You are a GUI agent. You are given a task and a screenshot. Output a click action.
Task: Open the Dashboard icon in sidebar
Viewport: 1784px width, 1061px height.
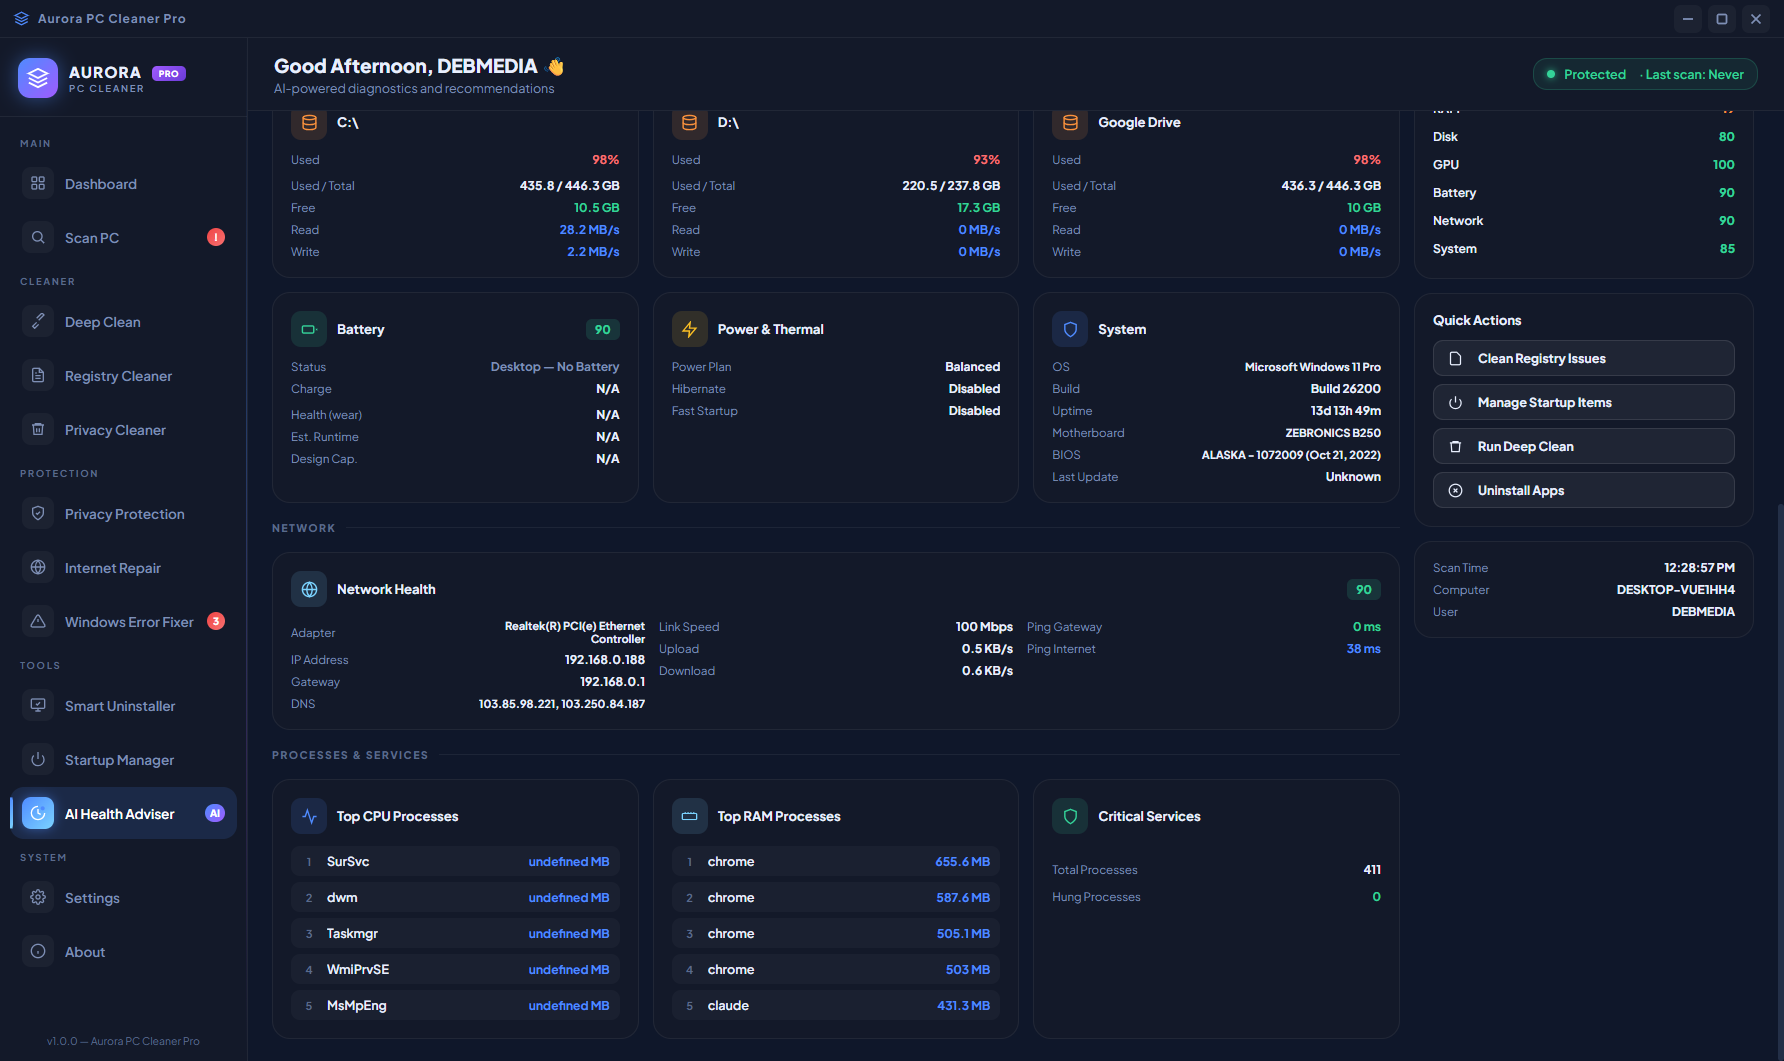coord(38,184)
